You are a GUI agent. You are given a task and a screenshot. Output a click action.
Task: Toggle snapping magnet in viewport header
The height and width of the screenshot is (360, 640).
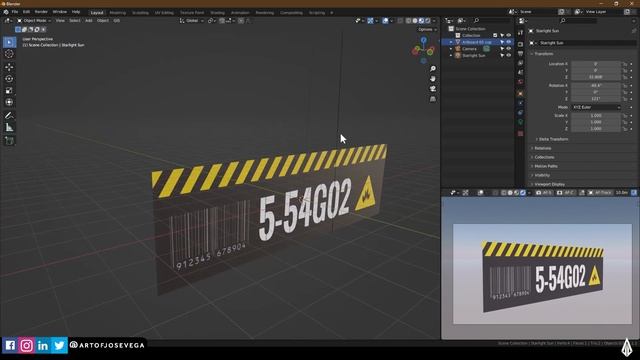click(222, 20)
